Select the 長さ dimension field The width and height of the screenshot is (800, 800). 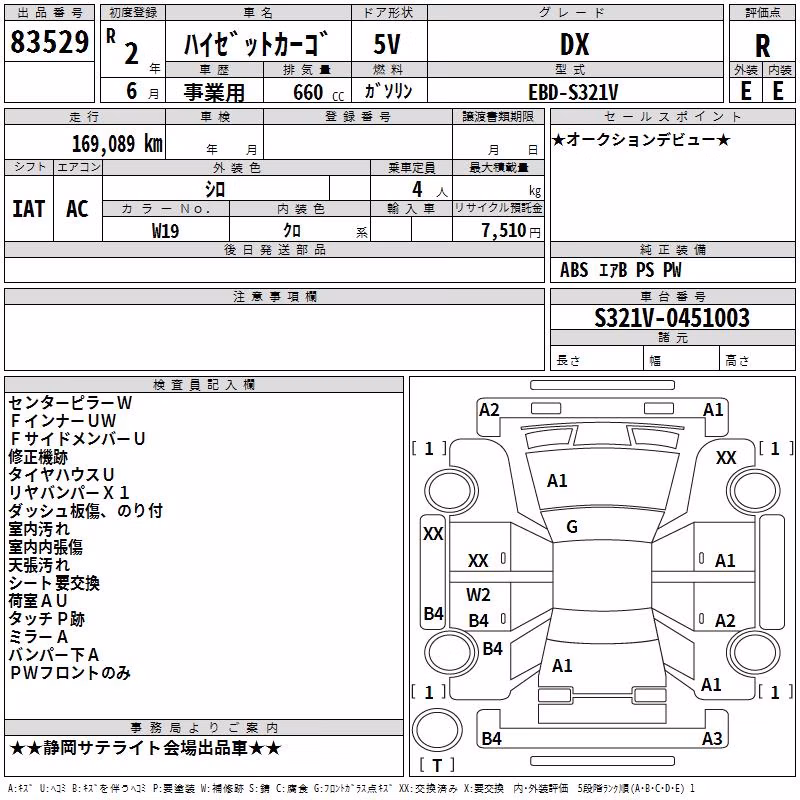click(x=597, y=360)
